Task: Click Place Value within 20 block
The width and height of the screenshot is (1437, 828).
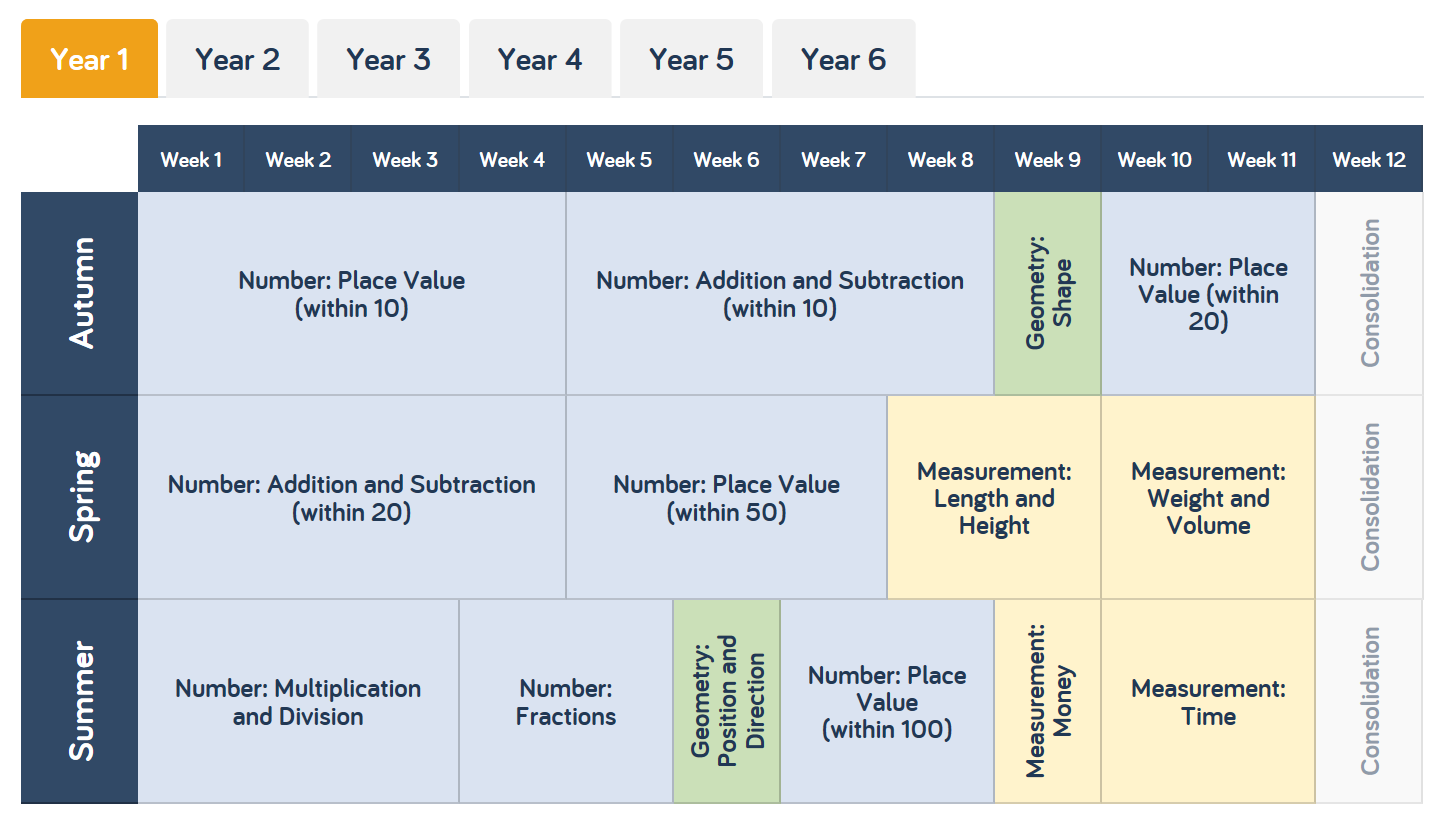Action: click(x=1207, y=294)
